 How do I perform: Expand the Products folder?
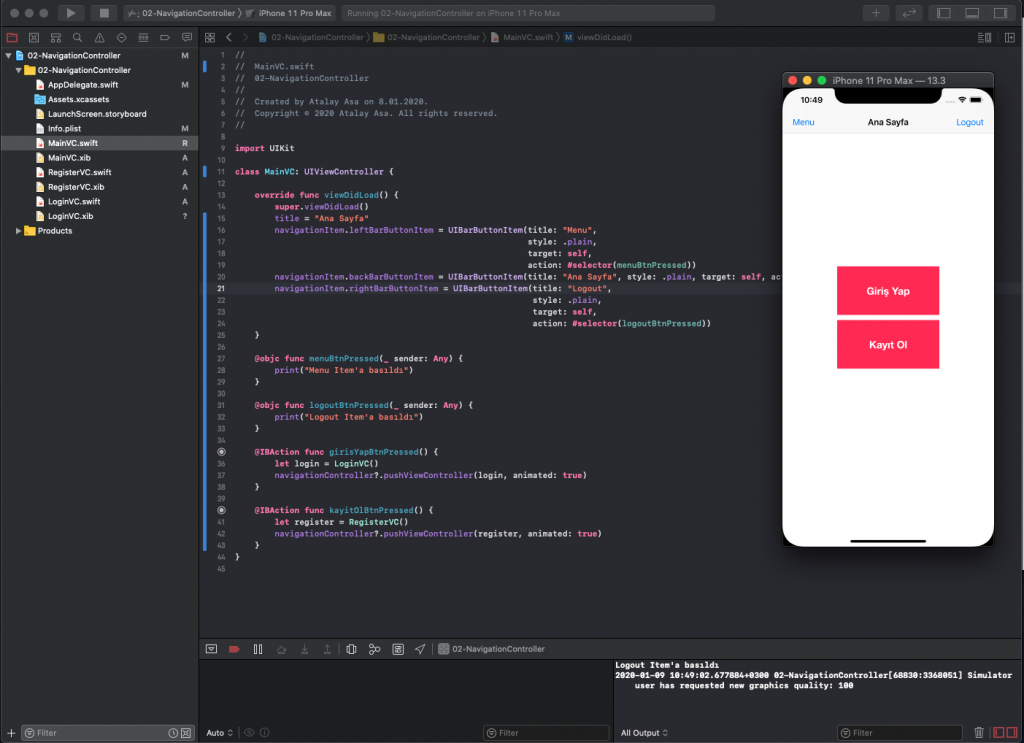(x=18, y=230)
